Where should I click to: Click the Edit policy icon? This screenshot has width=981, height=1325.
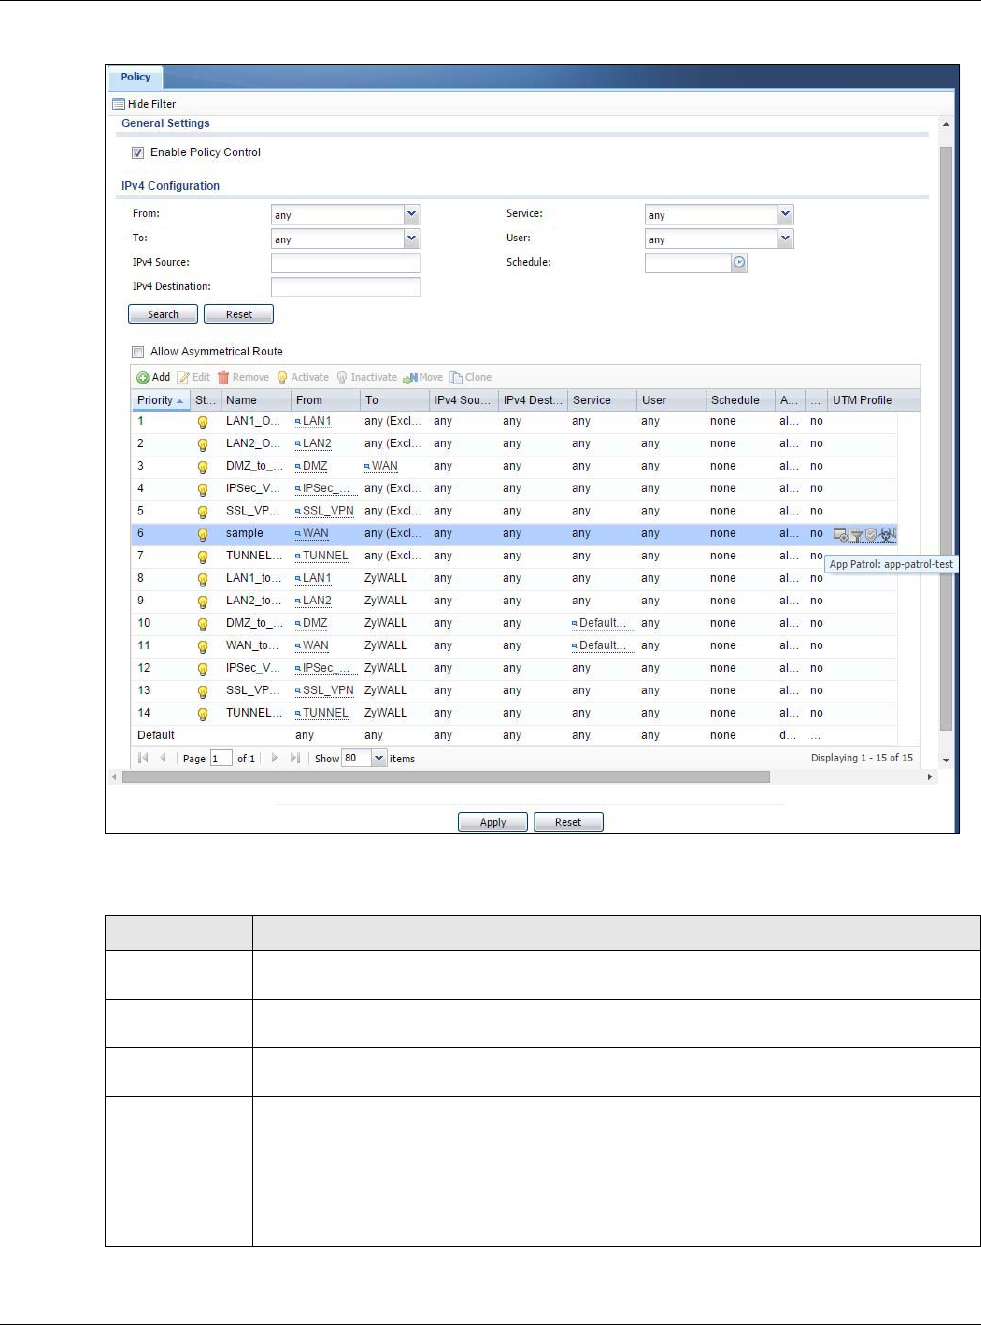click(184, 378)
